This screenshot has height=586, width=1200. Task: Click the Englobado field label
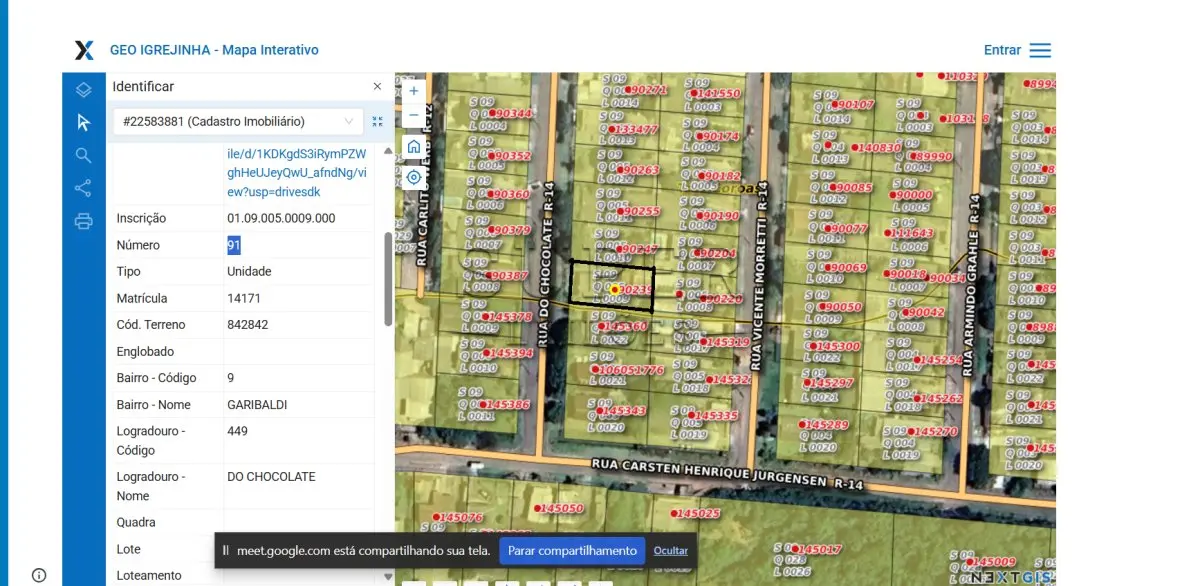145,351
